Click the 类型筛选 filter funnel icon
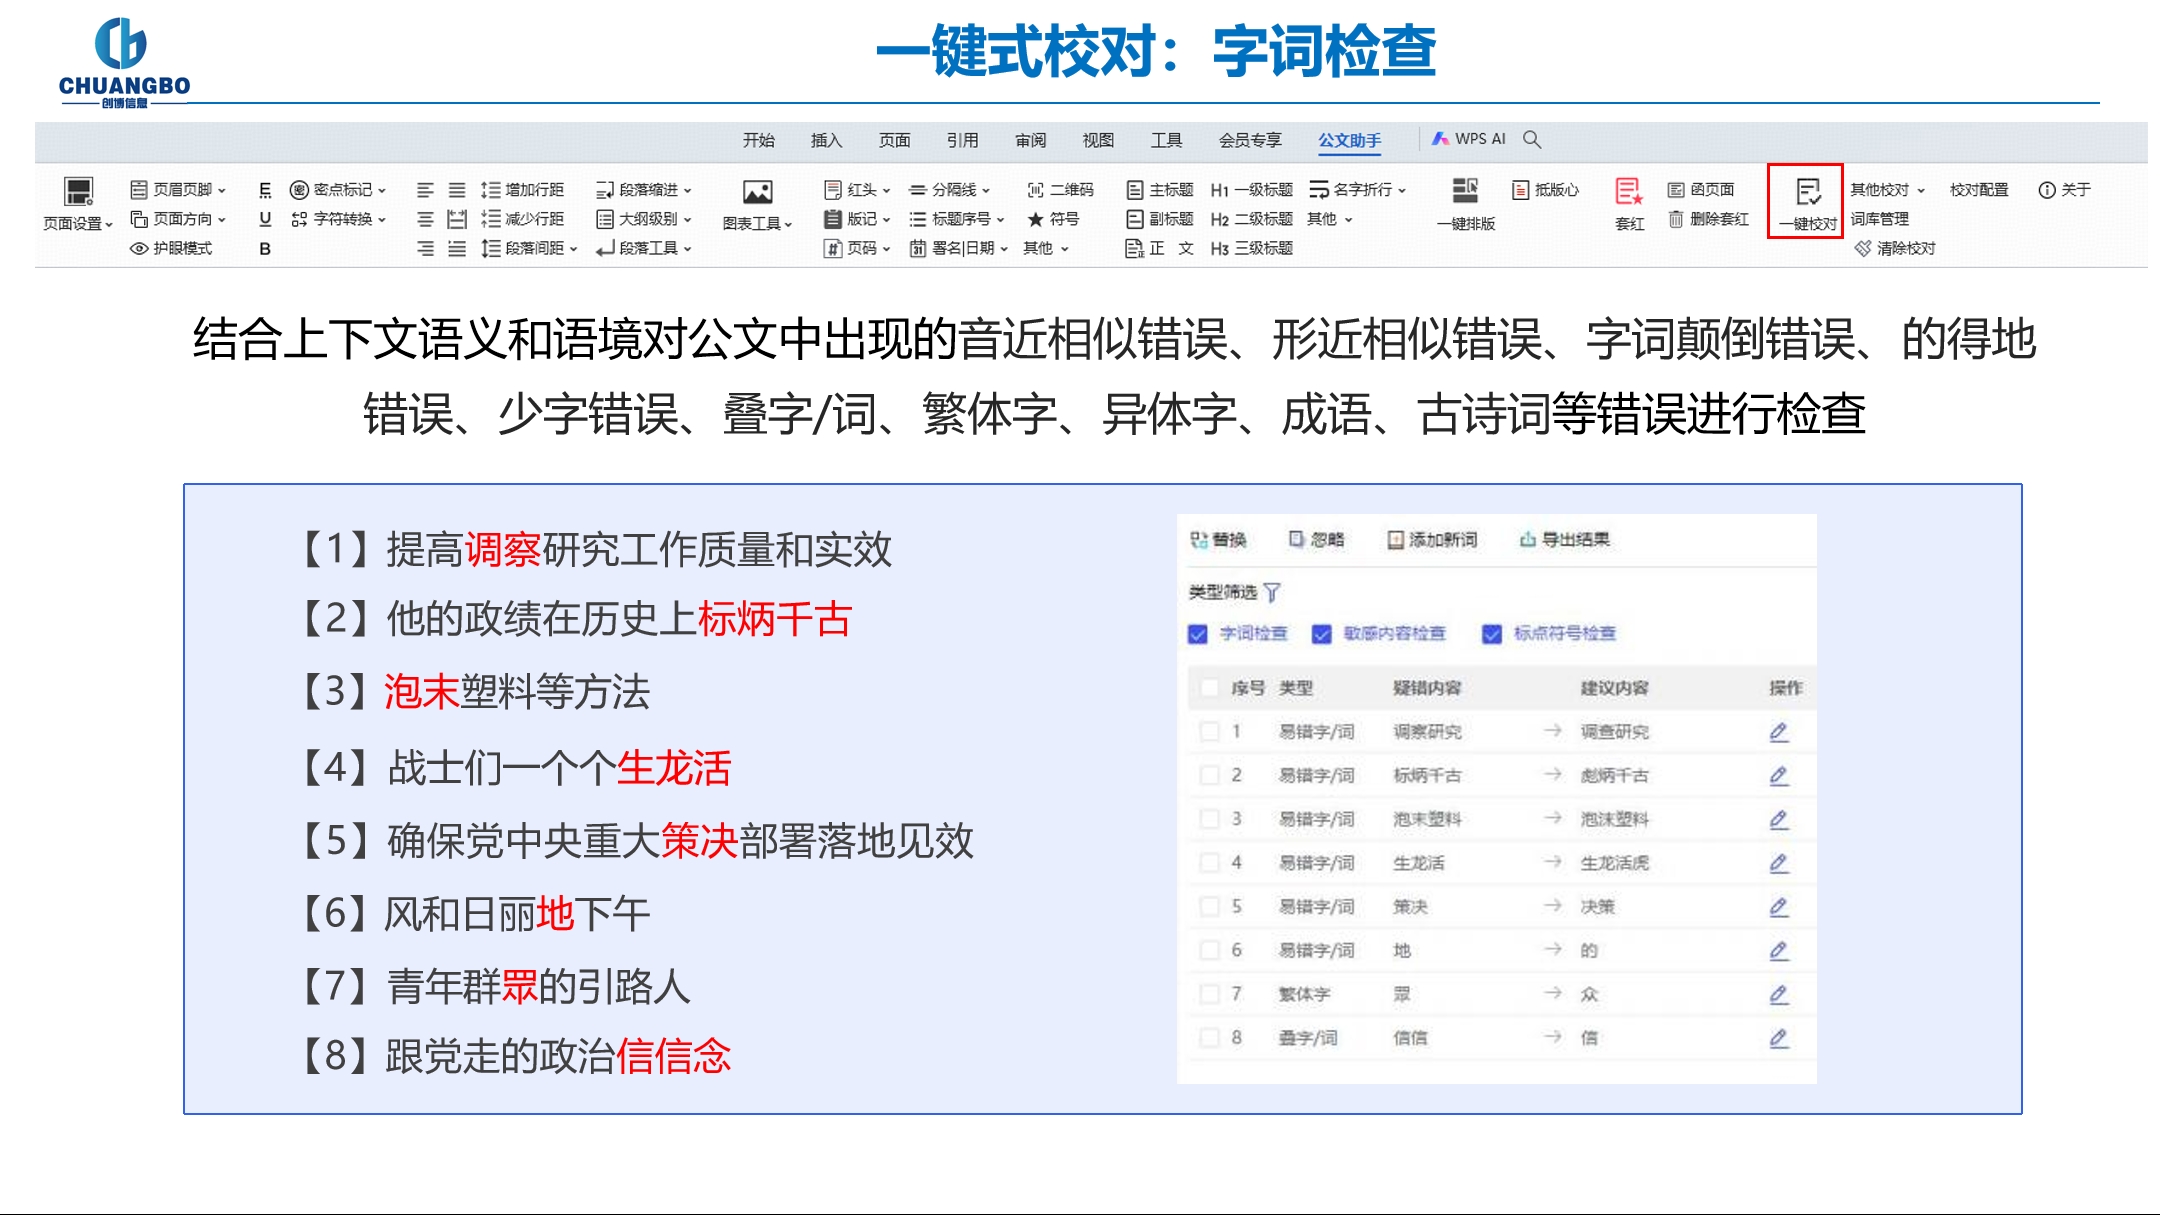 (x=1272, y=593)
